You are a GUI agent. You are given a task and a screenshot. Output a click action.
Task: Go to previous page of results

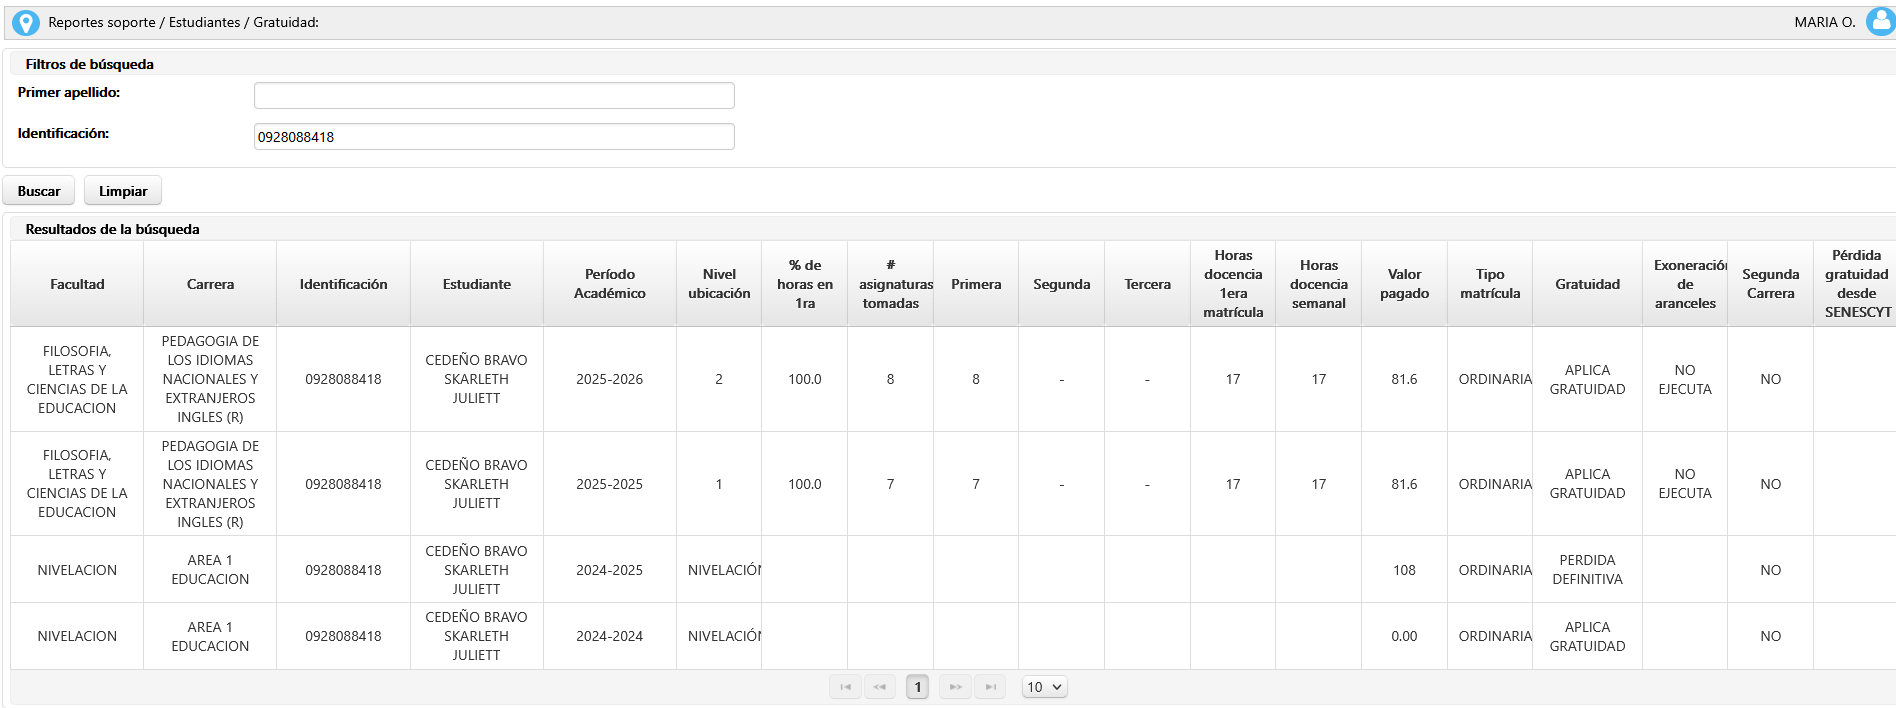coord(880,687)
